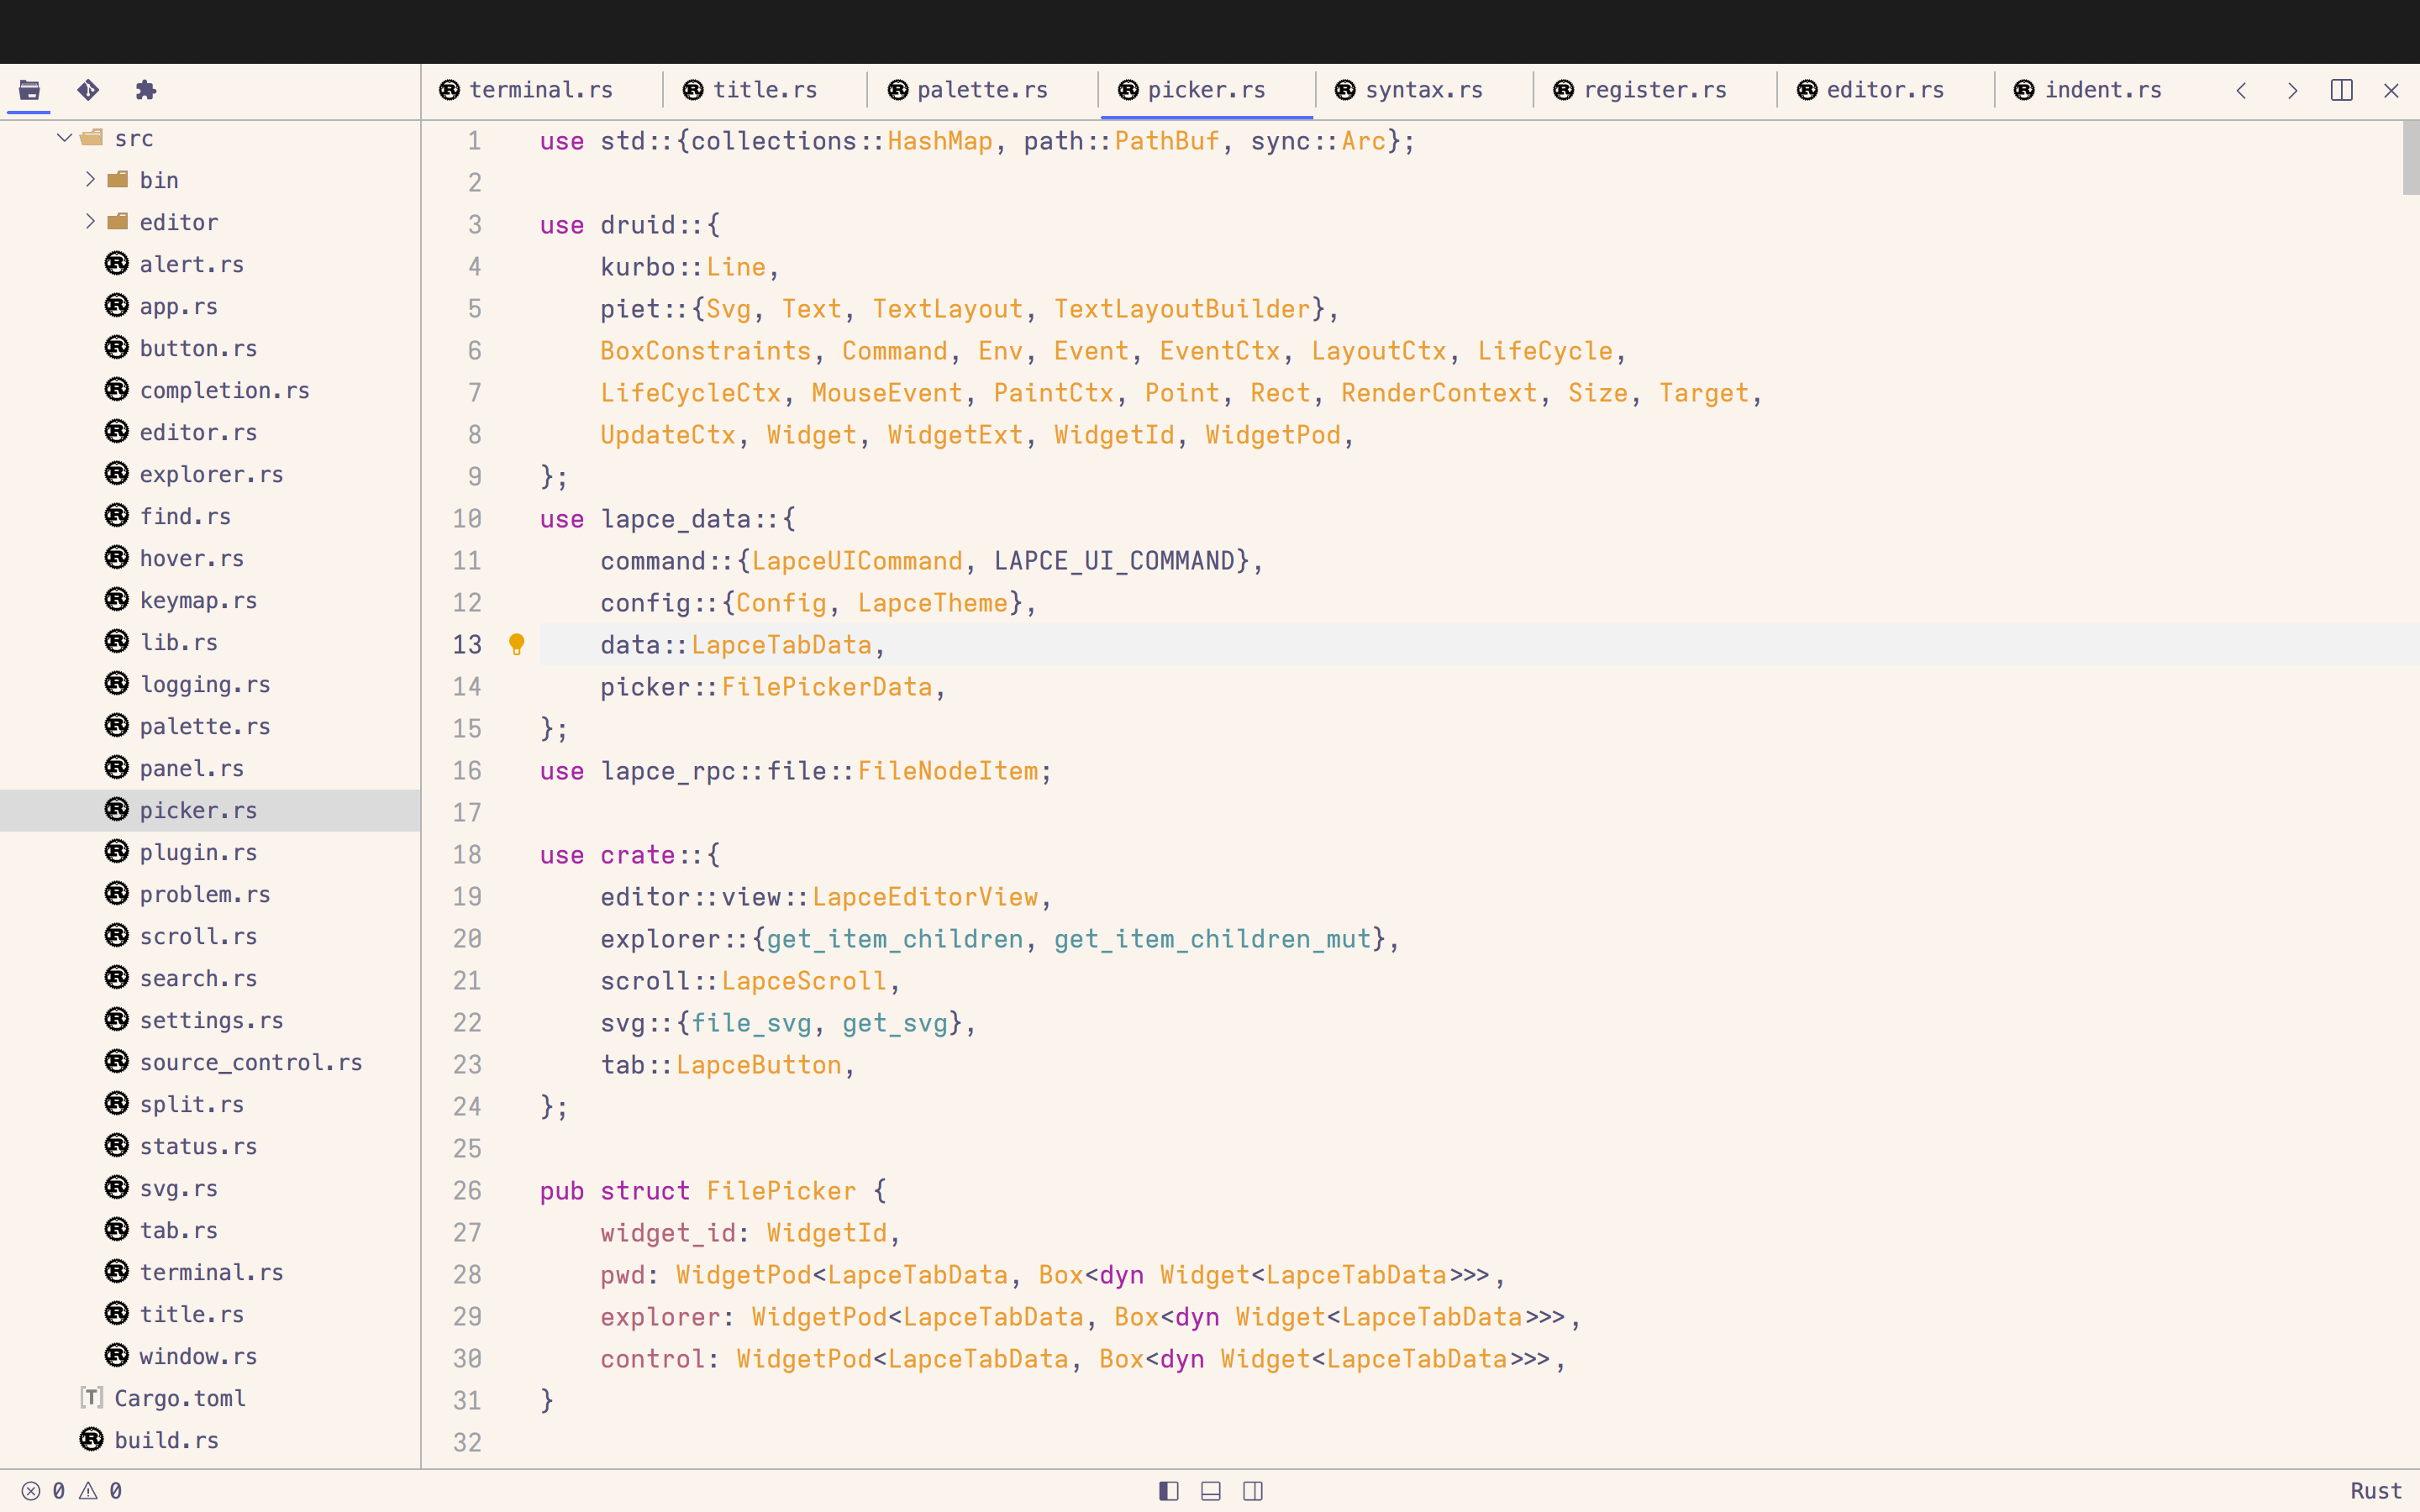Click the split editor icon in tab bar
Image resolution: width=2420 pixels, height=1512 pixels.
(x=2341, y=90)
